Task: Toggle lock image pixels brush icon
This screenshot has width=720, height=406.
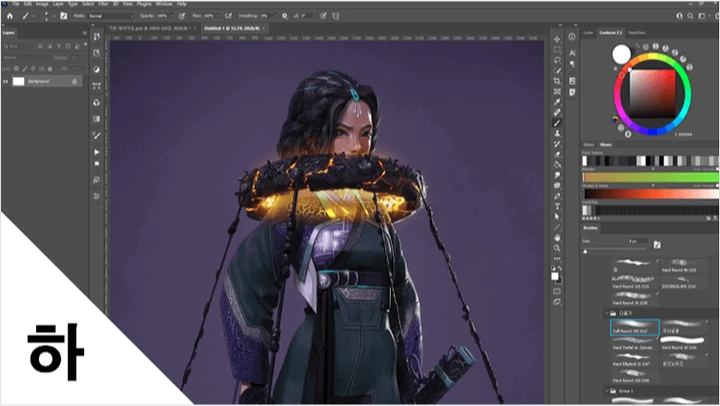Action: 25,68
